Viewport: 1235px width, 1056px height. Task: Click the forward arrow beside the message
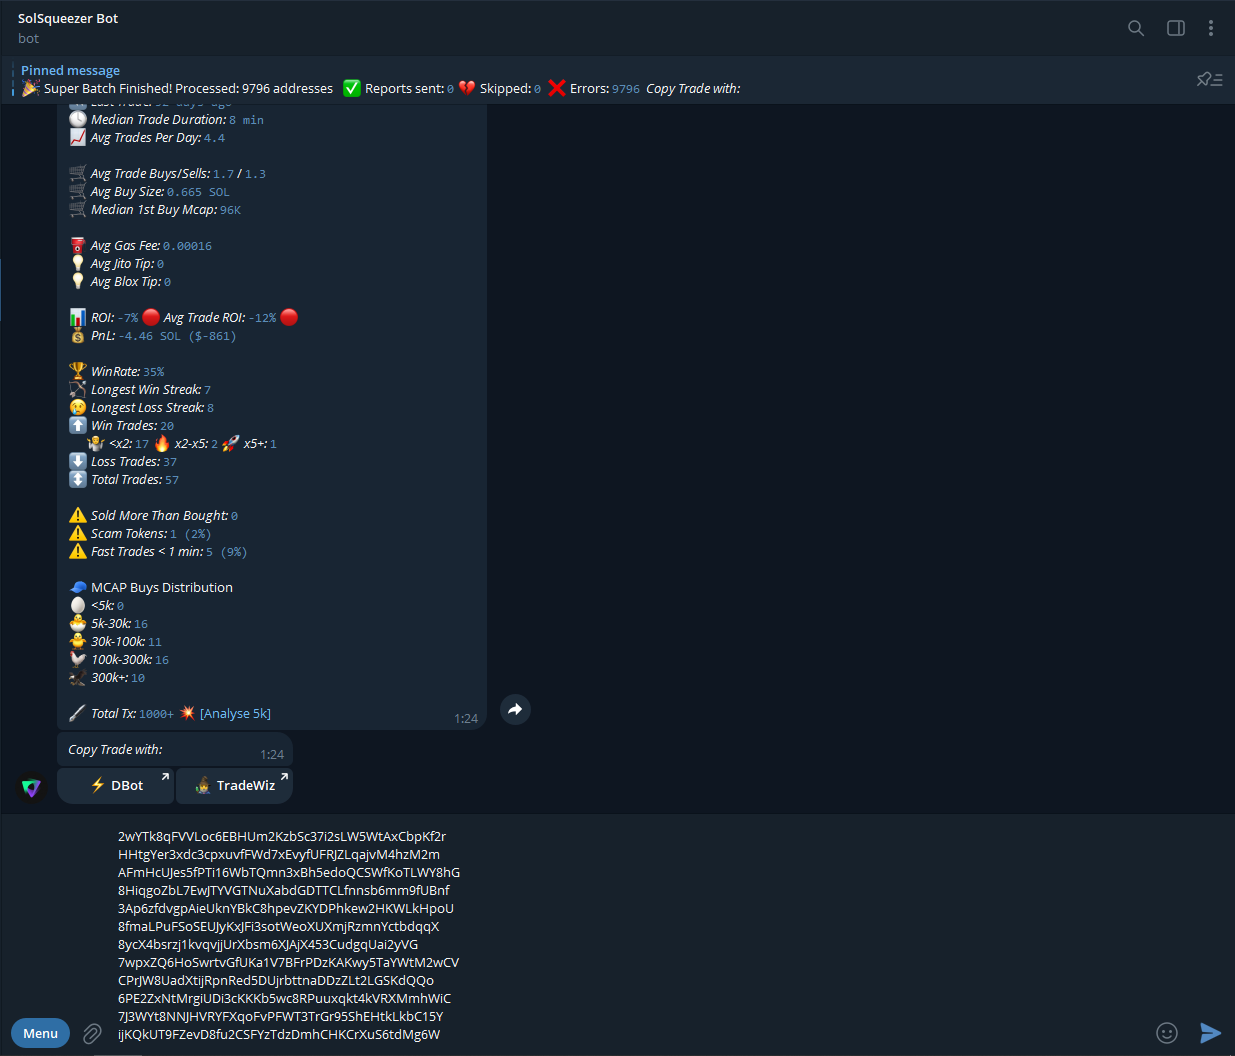515,709
